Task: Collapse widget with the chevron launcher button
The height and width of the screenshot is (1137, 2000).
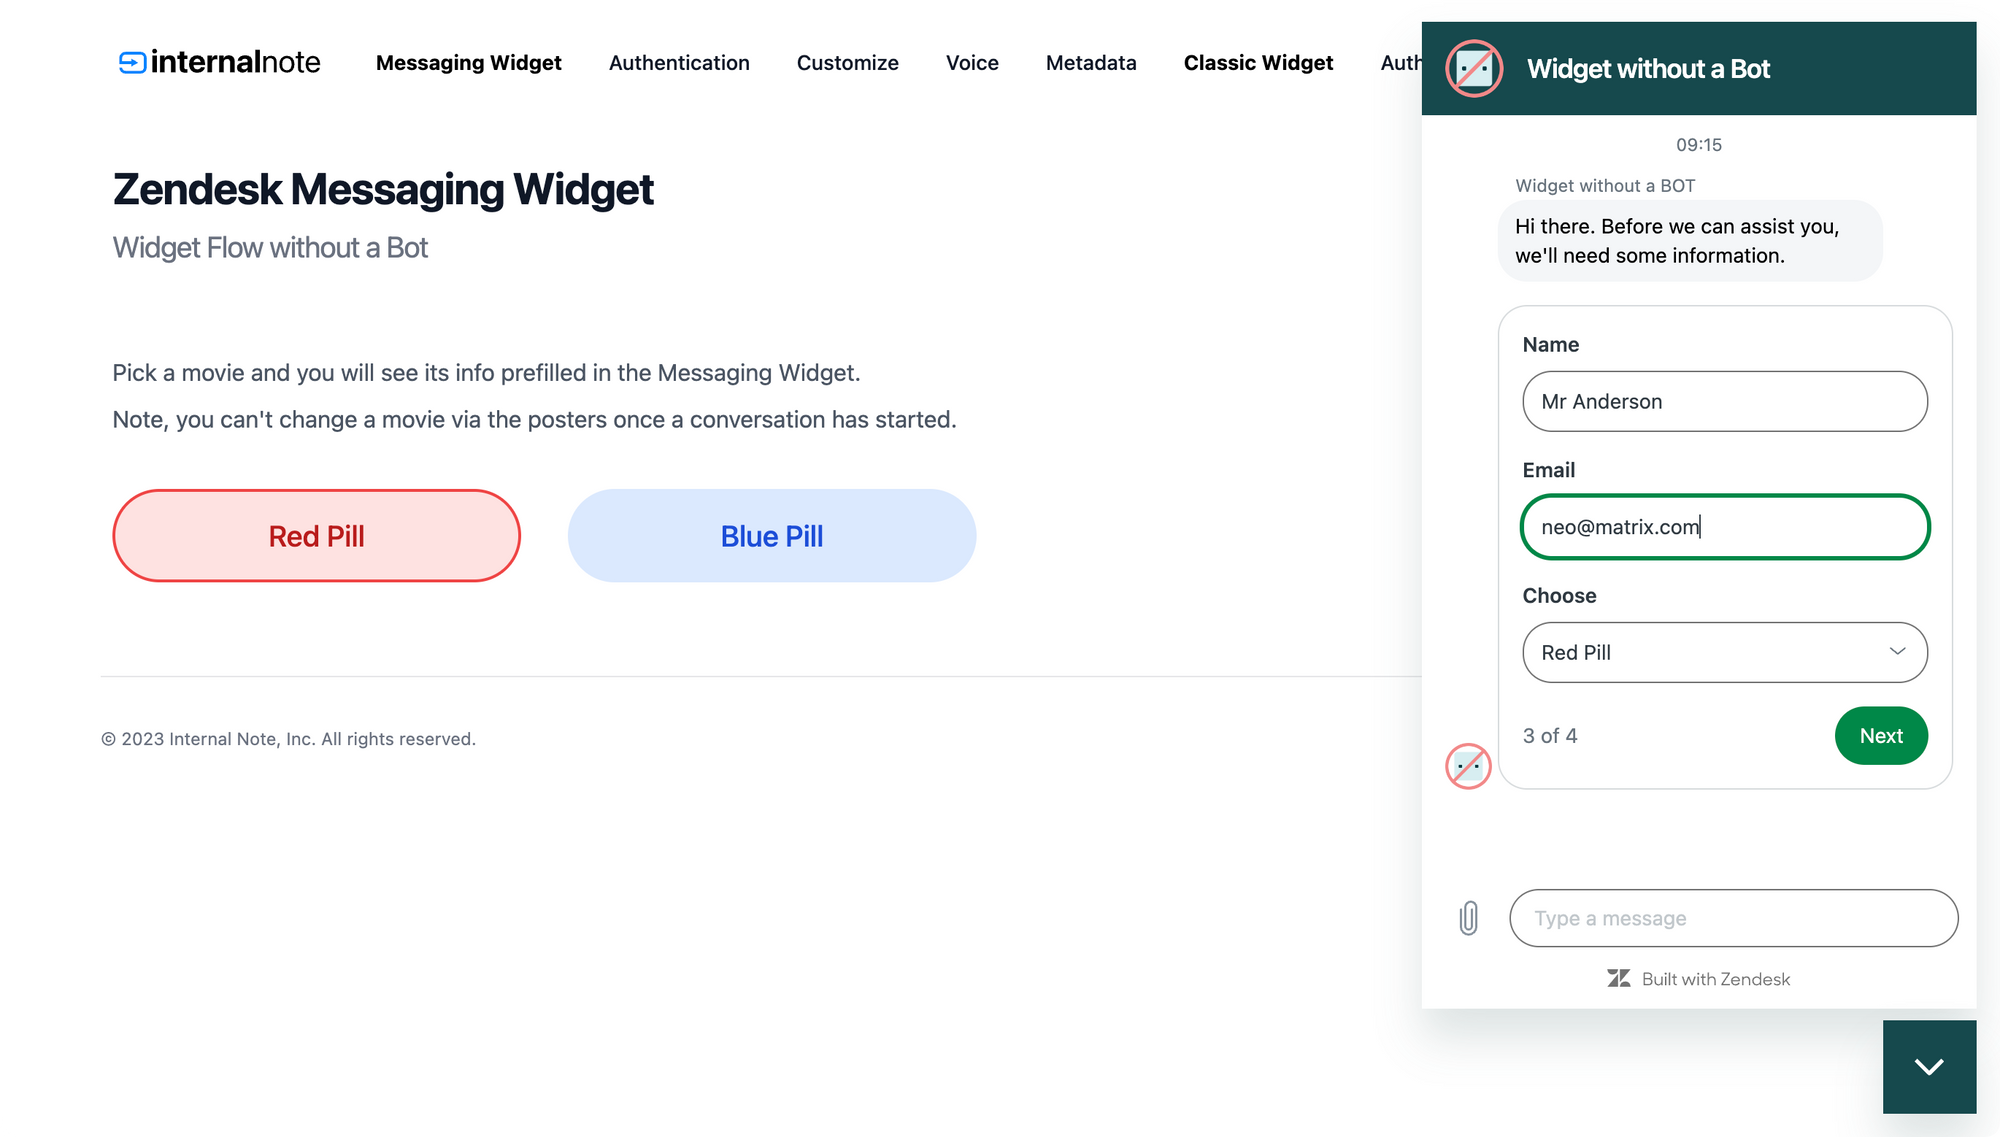Action: 1929,1066
